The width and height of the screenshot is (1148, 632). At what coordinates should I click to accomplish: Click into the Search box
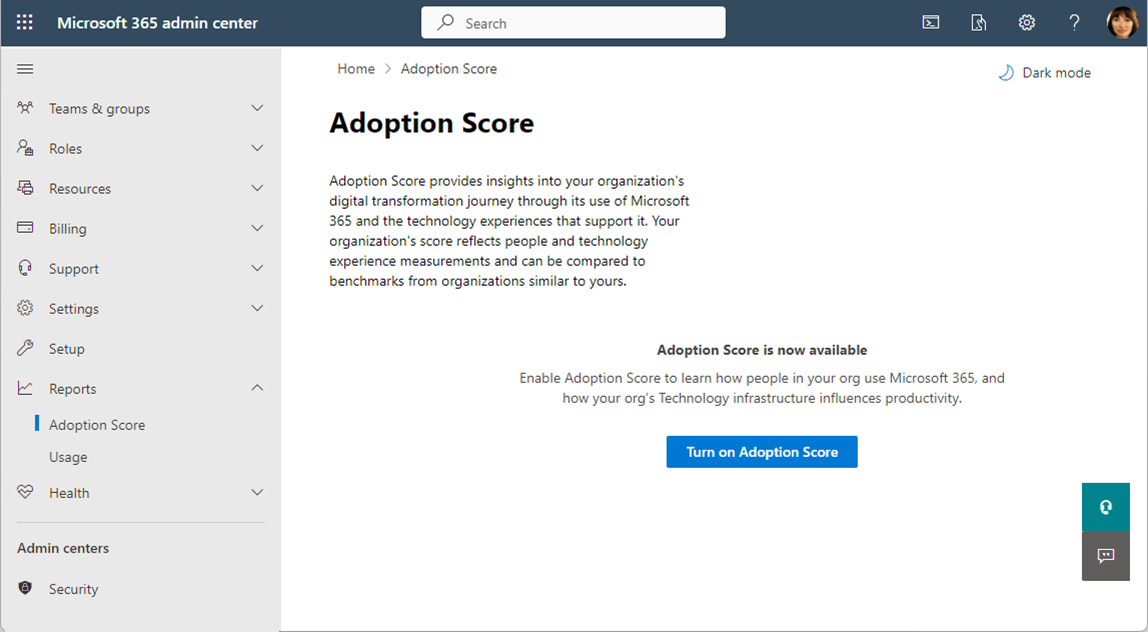point(573,23)
